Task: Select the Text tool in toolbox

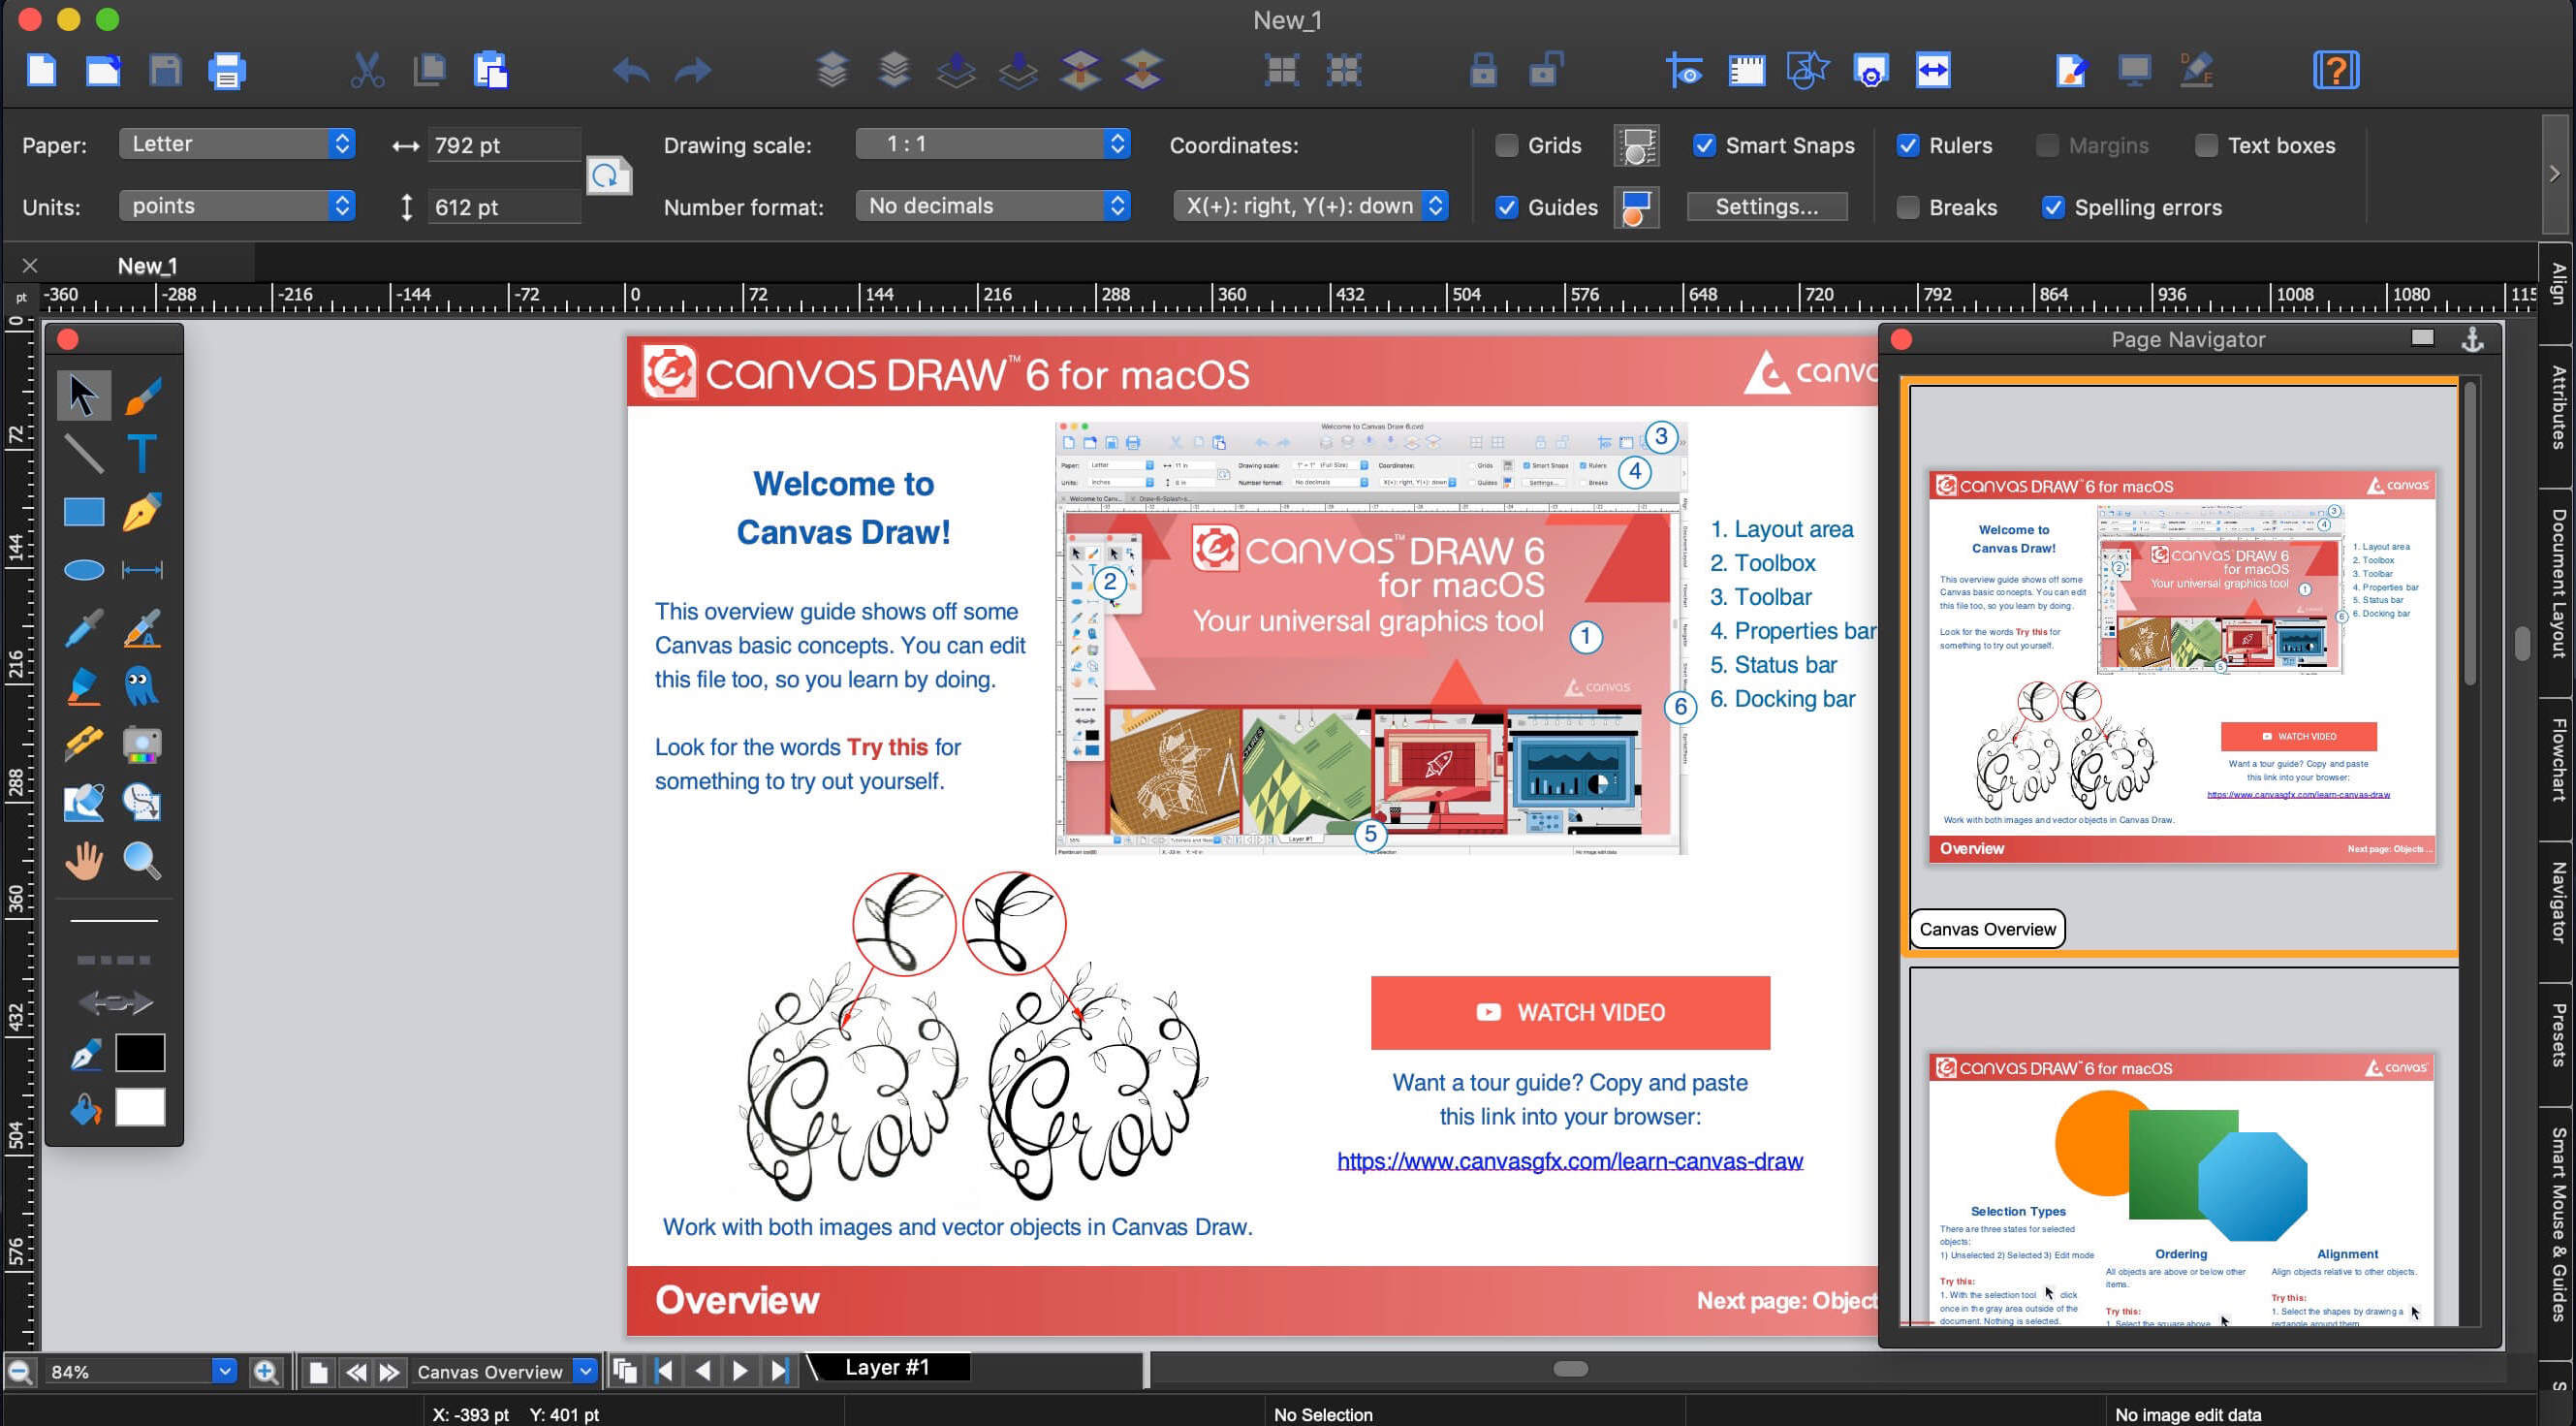Action: (141, 454)
